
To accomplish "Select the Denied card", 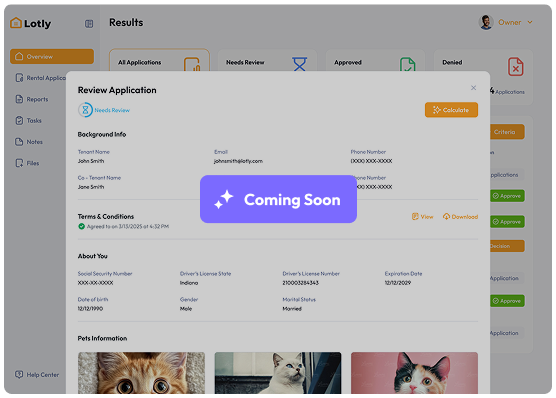I will click(x=483, y=77).
